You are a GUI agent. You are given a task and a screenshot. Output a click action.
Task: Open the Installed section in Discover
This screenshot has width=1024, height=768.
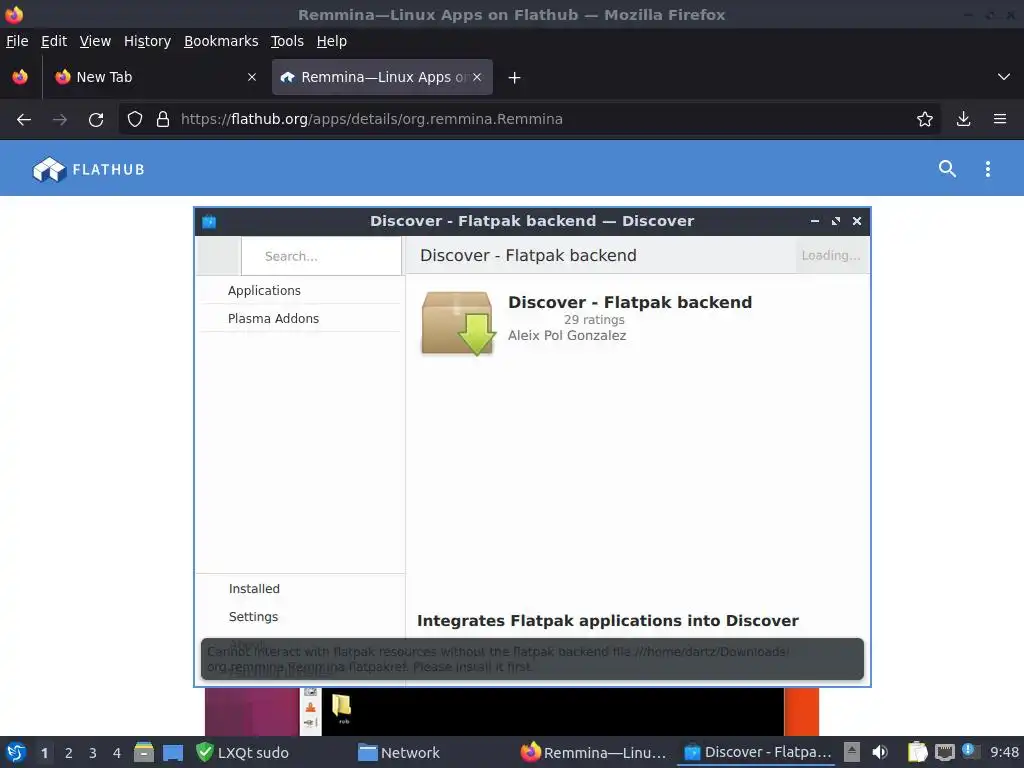click(x=300, y=588)
